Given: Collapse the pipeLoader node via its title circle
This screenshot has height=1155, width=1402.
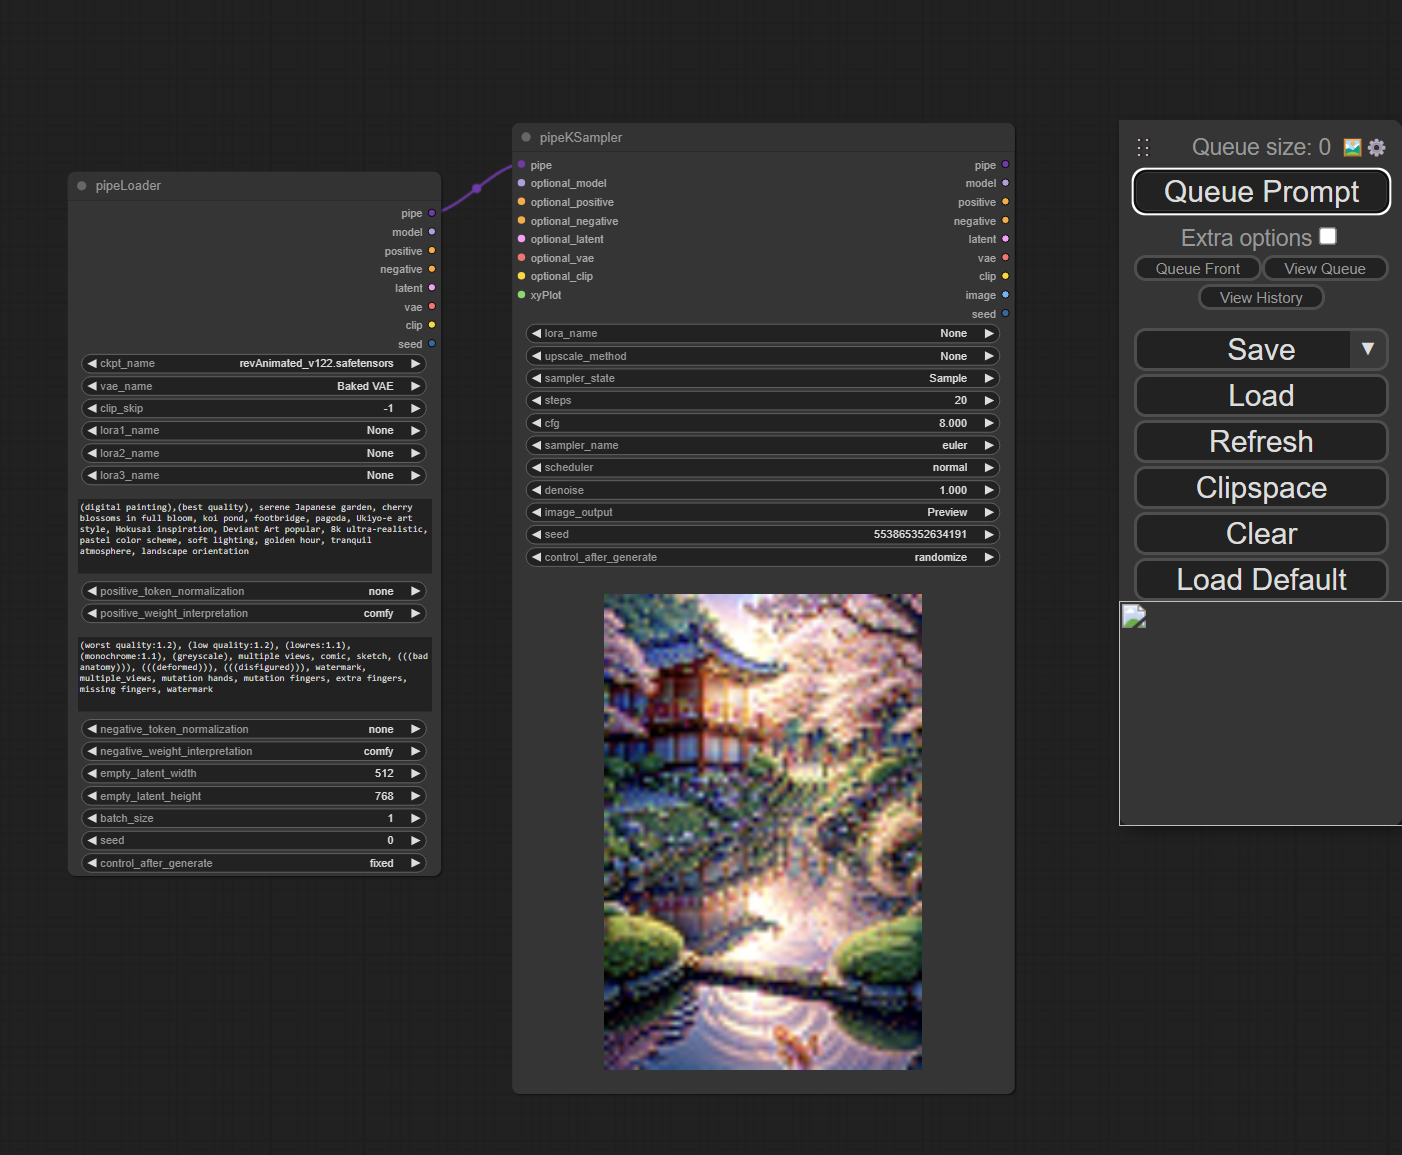Looking at the screenshot, I should pyautogui.click(x=81, y=185).
